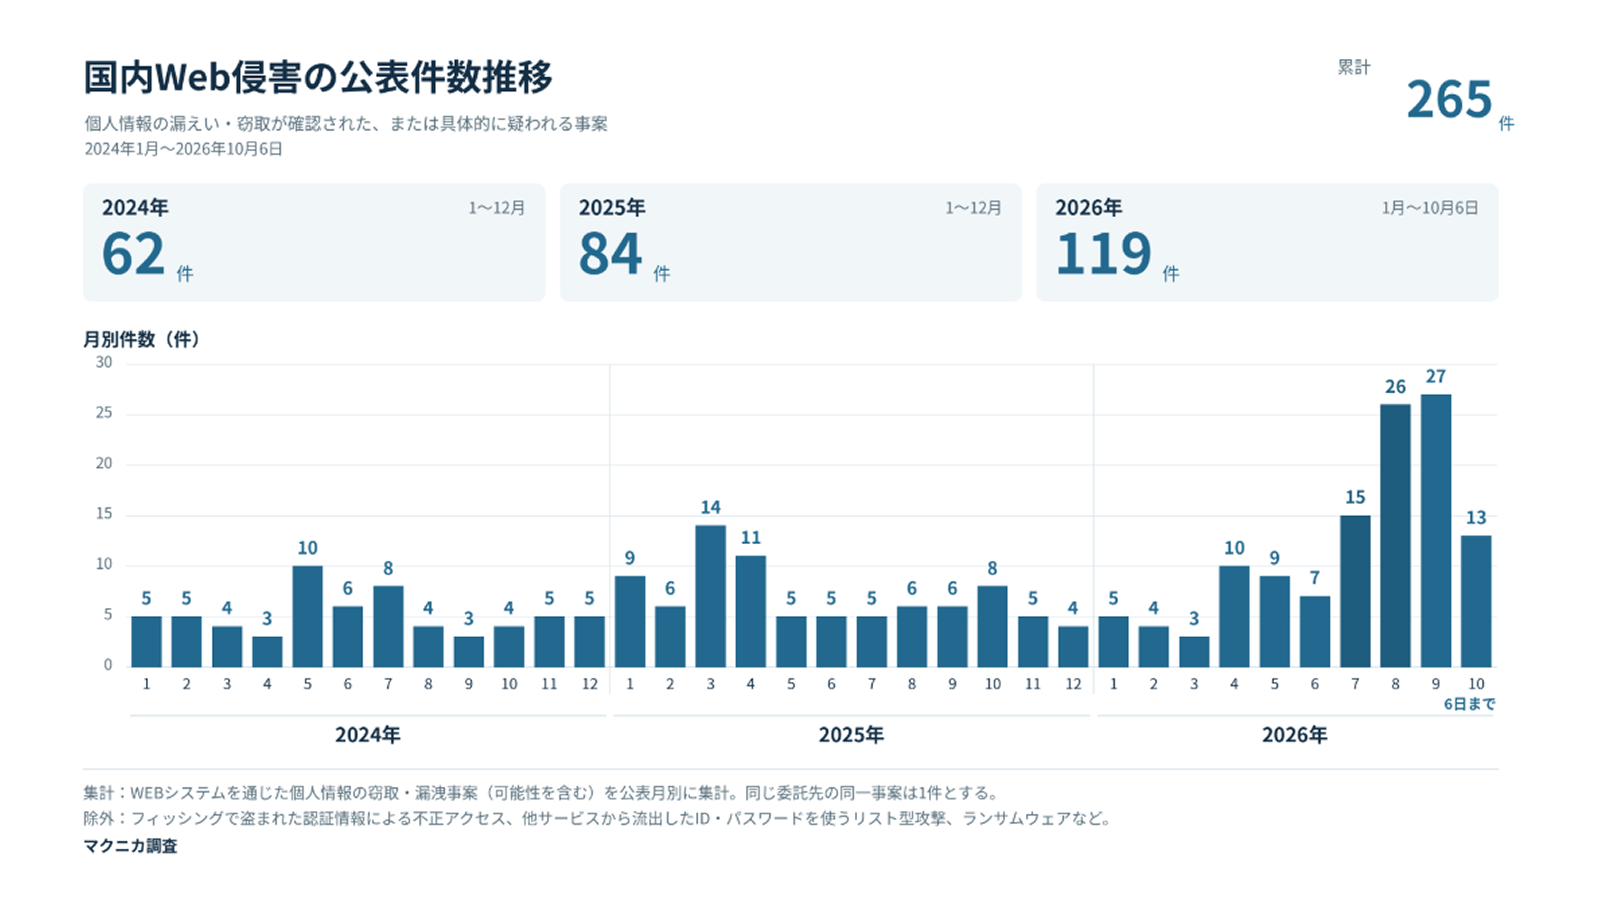
Task: Click the May 2024 bar labeled 10
Action: (x=307, y=617)
